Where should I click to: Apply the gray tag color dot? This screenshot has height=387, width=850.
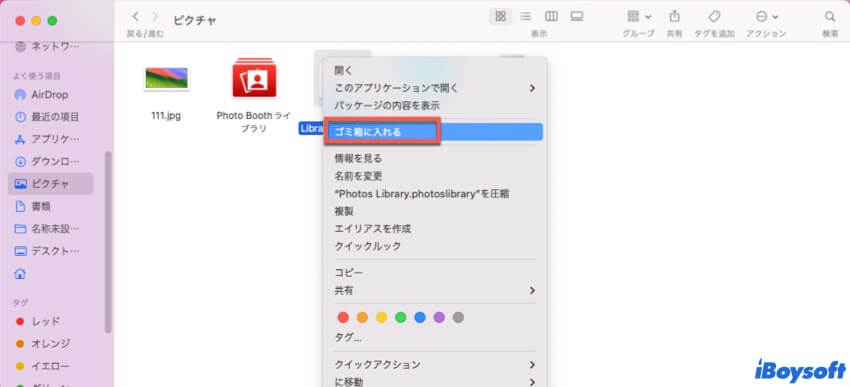tap(458, 318)
